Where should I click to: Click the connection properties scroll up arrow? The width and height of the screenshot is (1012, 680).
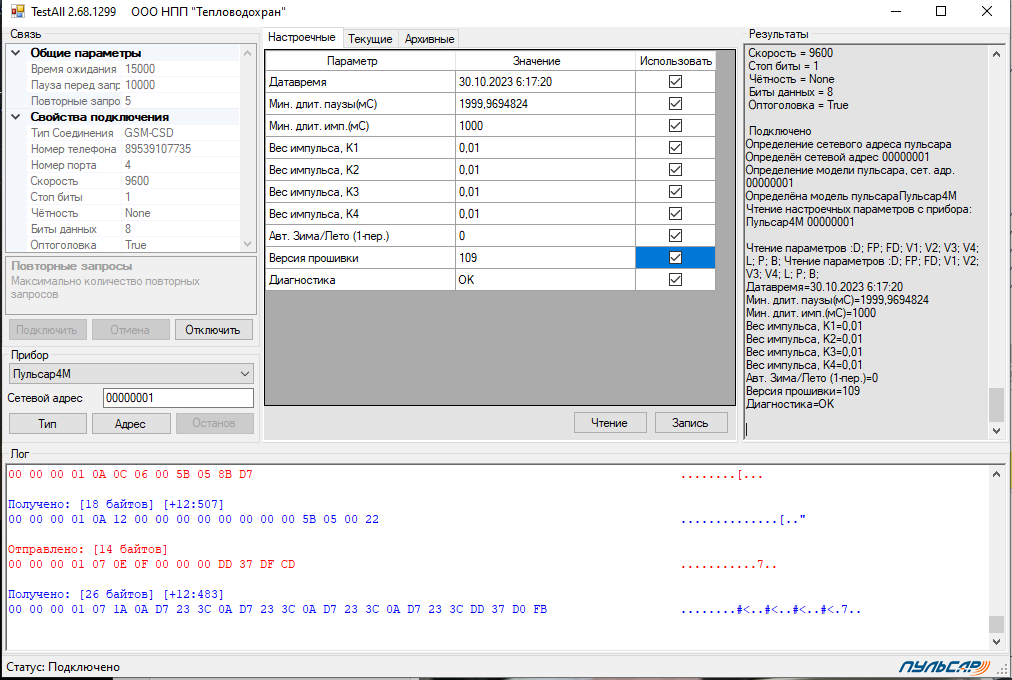click(247, 53)
